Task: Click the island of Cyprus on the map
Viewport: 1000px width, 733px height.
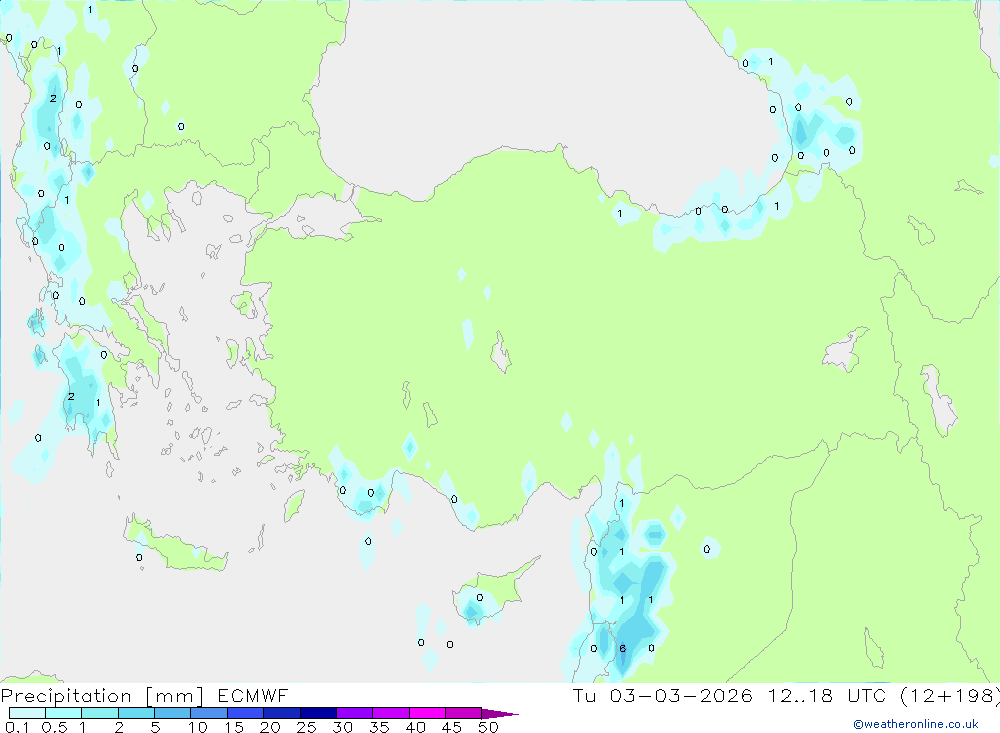Action: click(x=492, y=593)
